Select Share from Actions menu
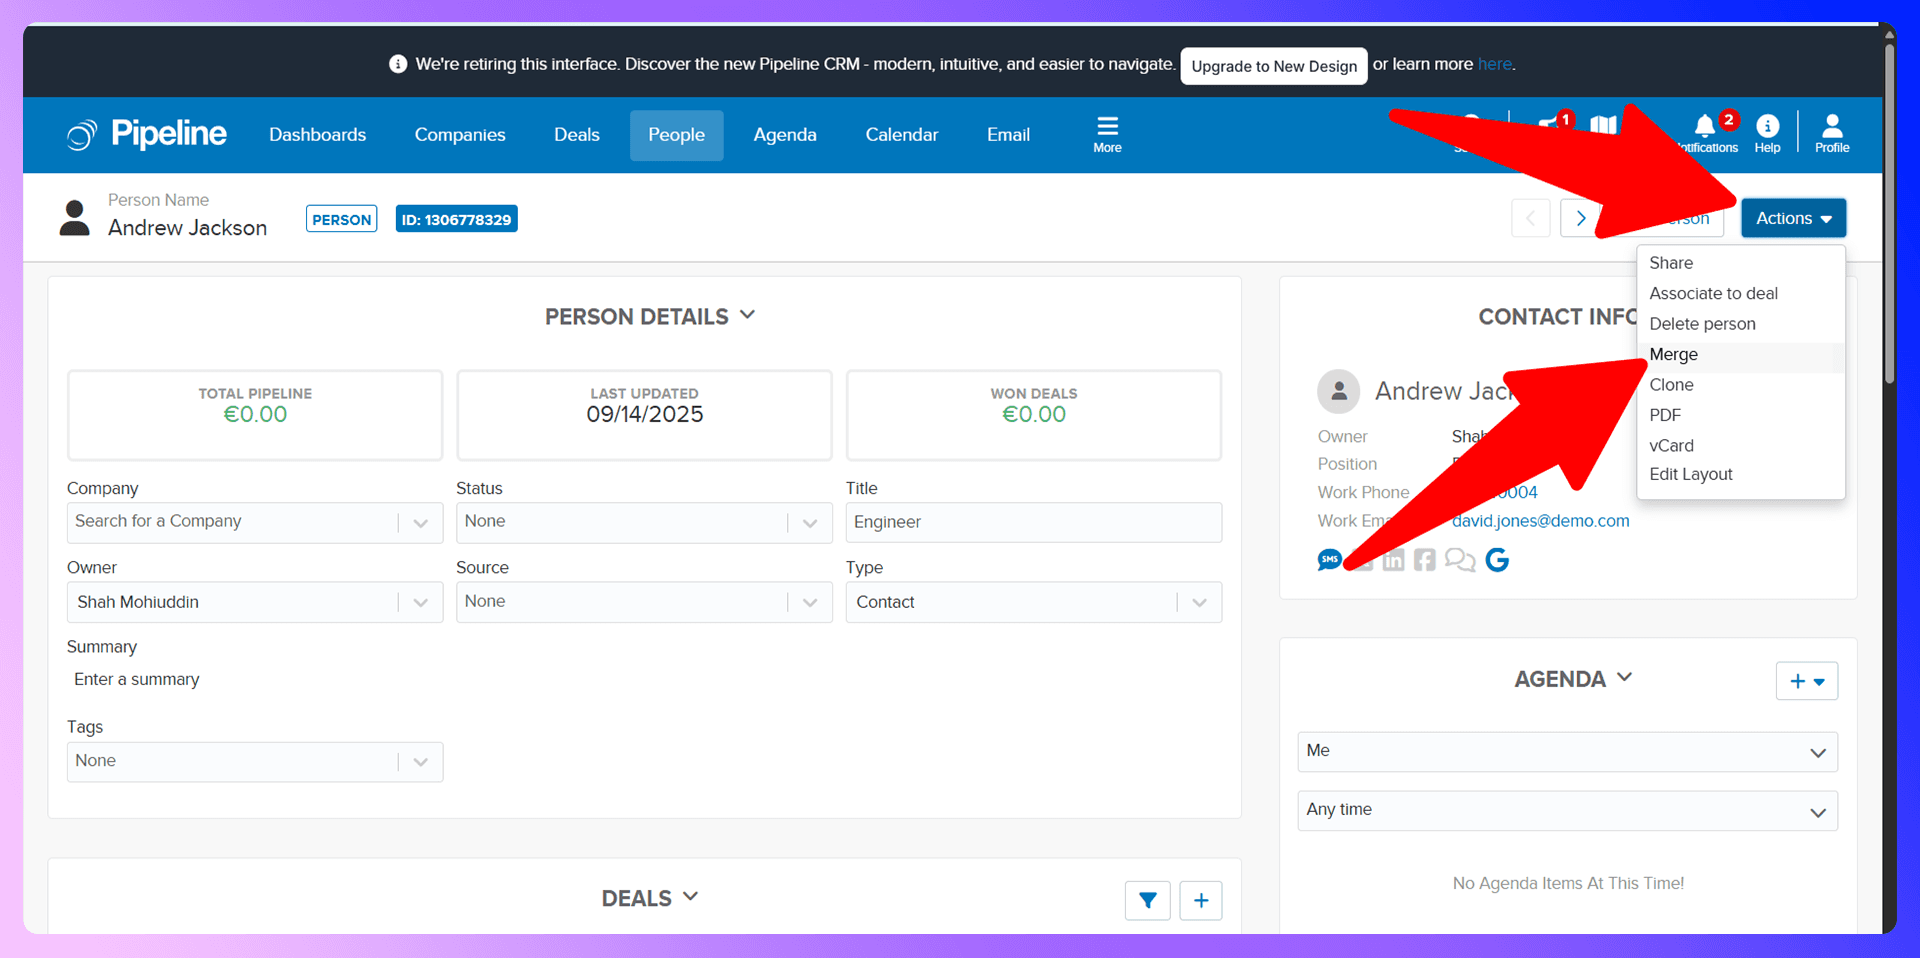The height and width of the screenshot is (958, 1920). click(x=1741, y=263)
